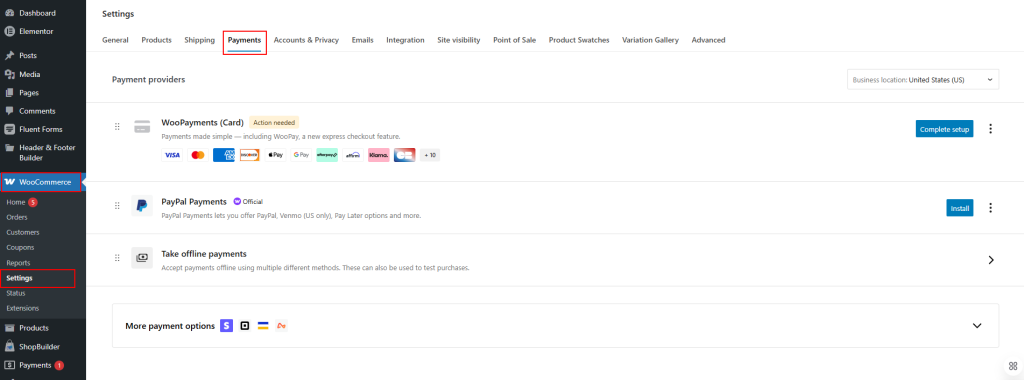Open the Orders submenu item
This screenshot has width=1024, height=380.
point(17,217)
